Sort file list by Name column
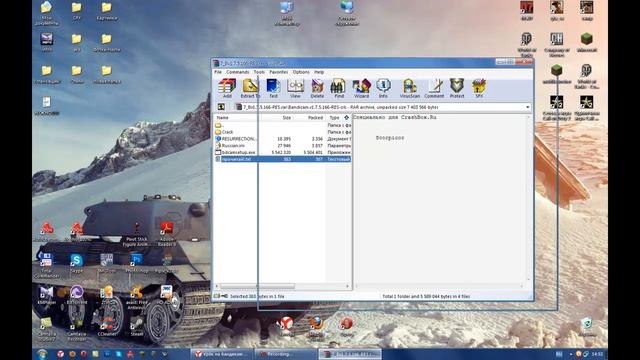The image size is (640, 360). [237, 118]
